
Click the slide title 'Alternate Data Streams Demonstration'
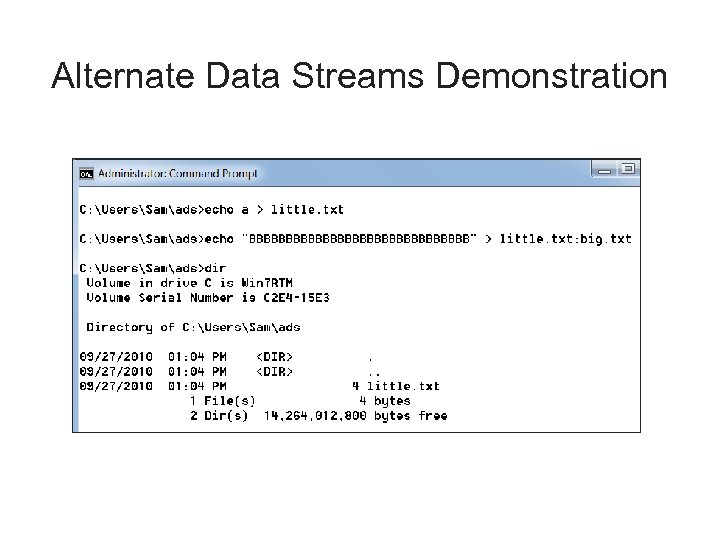[x=359, y=76]
